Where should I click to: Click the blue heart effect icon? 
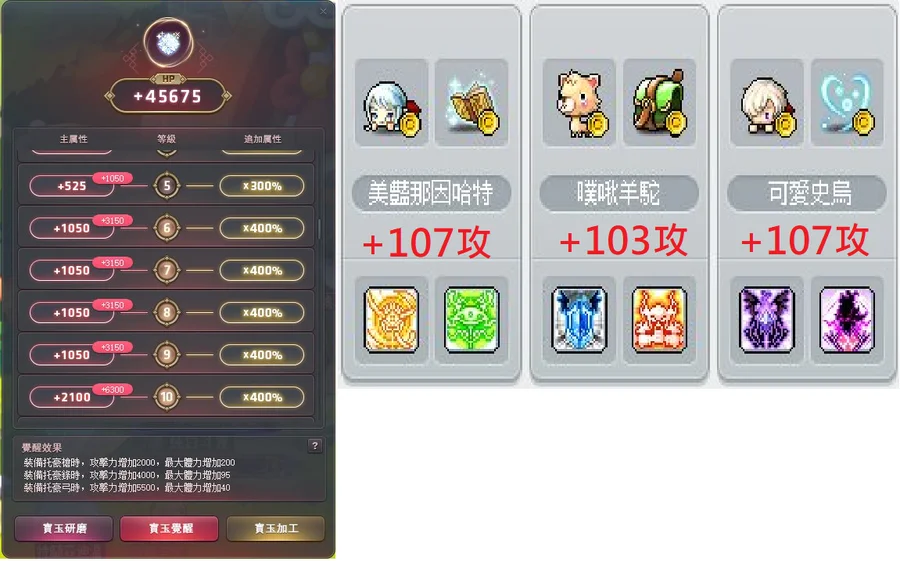tap(847, 102)
